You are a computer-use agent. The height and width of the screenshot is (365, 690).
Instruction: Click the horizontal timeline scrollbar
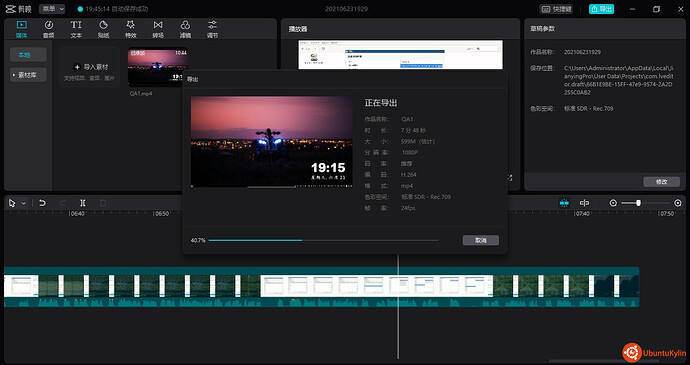[x=604, y=361]
